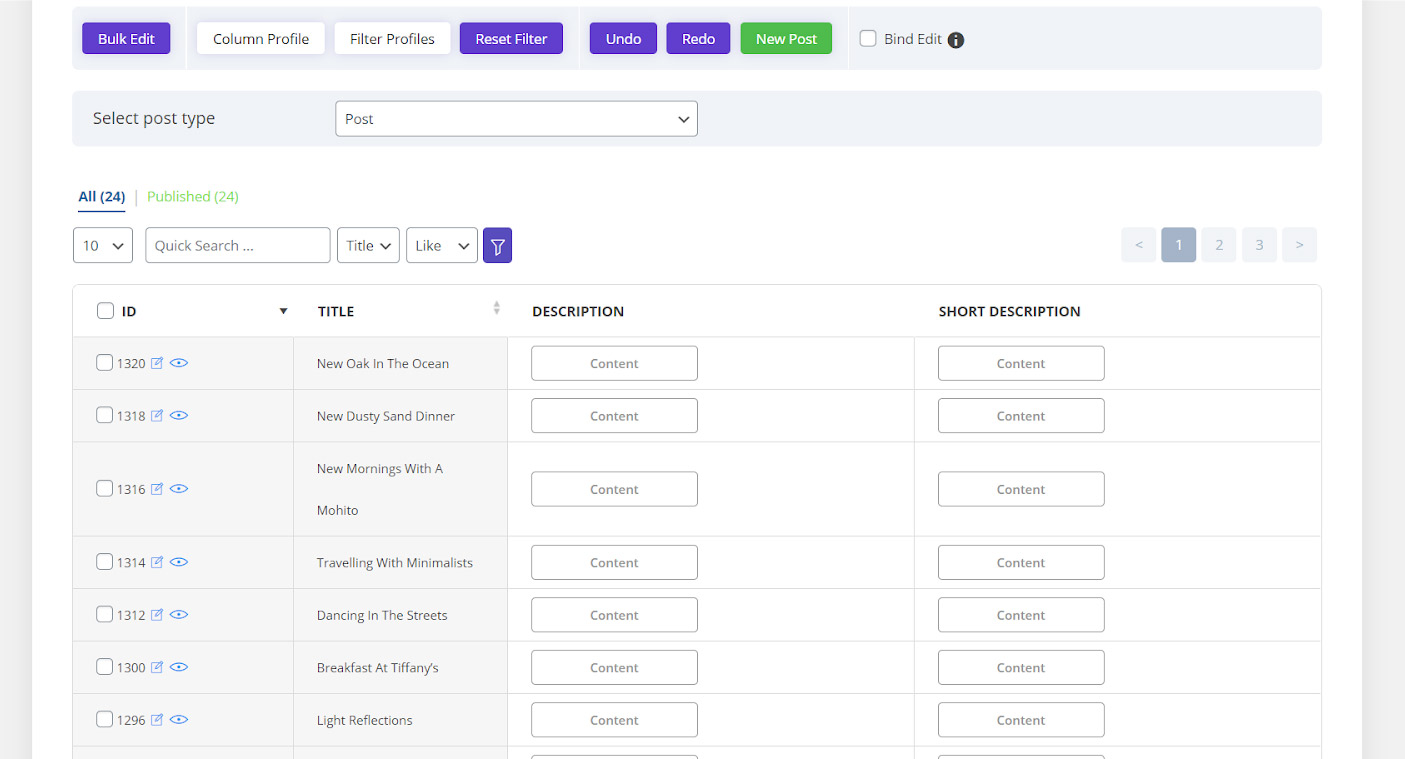Viewport: 1405px width, 759px height.
Task: Open Short Description content for post 1314
Action: click(1021, 562)
